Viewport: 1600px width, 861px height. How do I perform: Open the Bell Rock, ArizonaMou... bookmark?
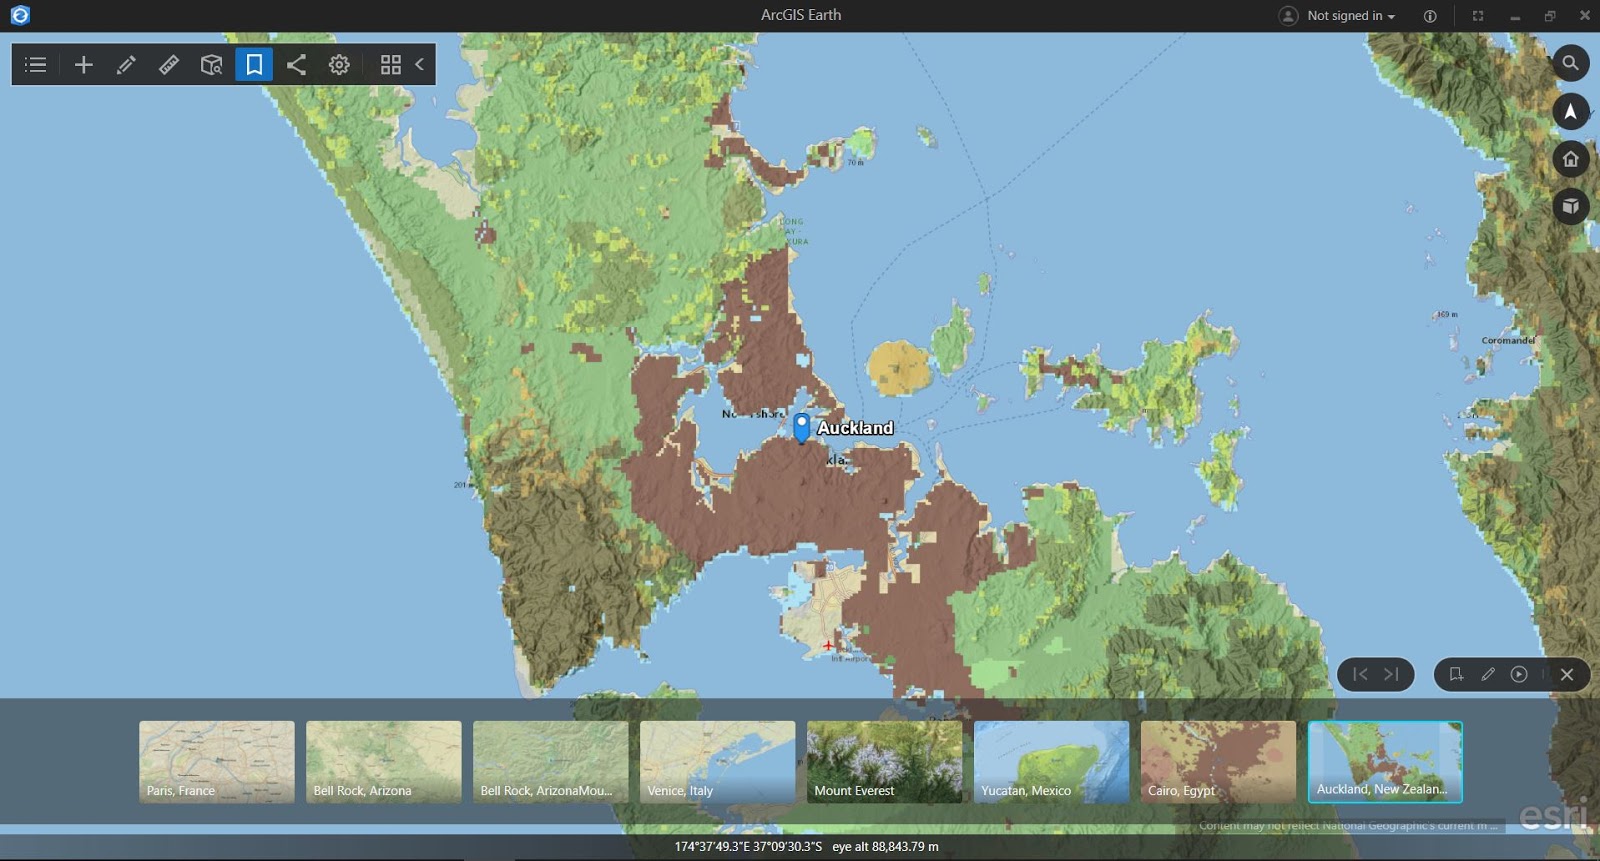click(551, 762)
